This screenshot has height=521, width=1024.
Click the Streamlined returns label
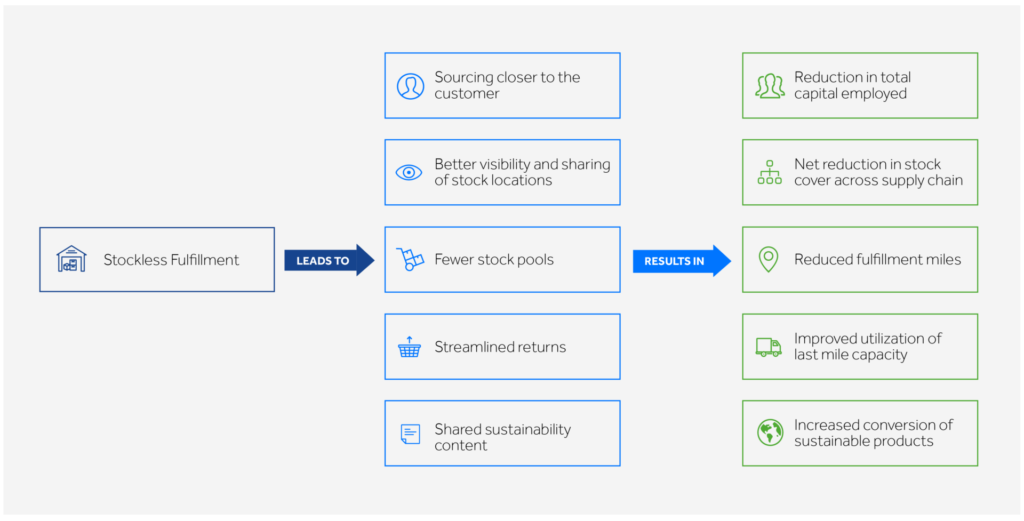[x=500, y=347]
